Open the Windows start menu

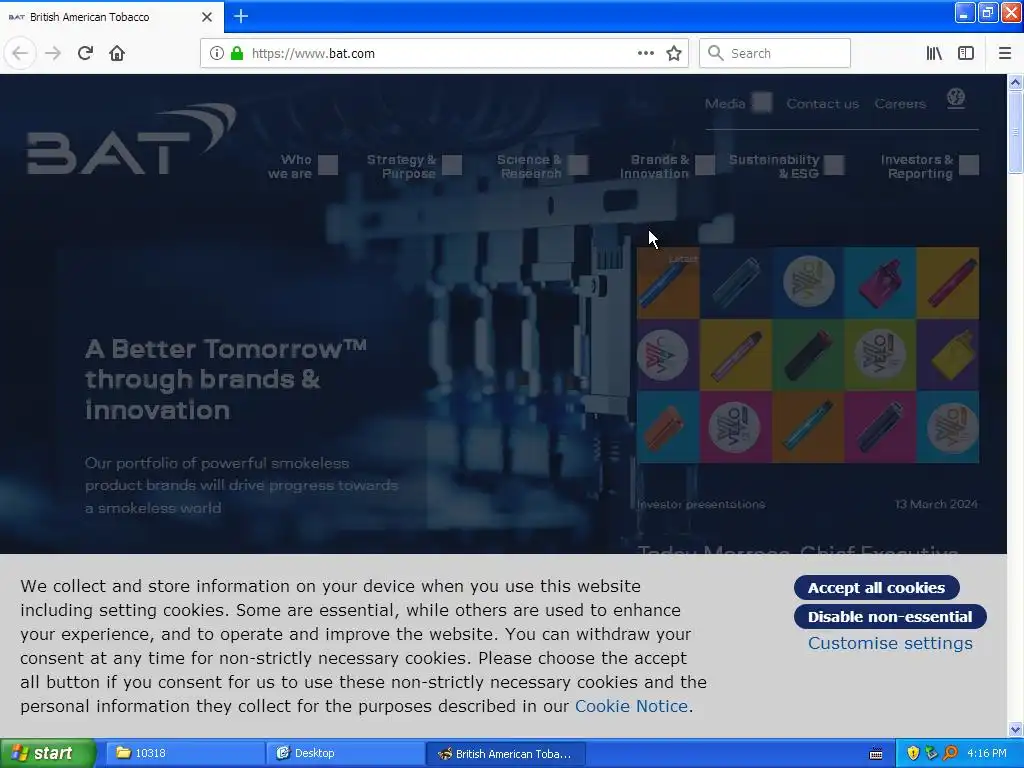tap(48, 754)
